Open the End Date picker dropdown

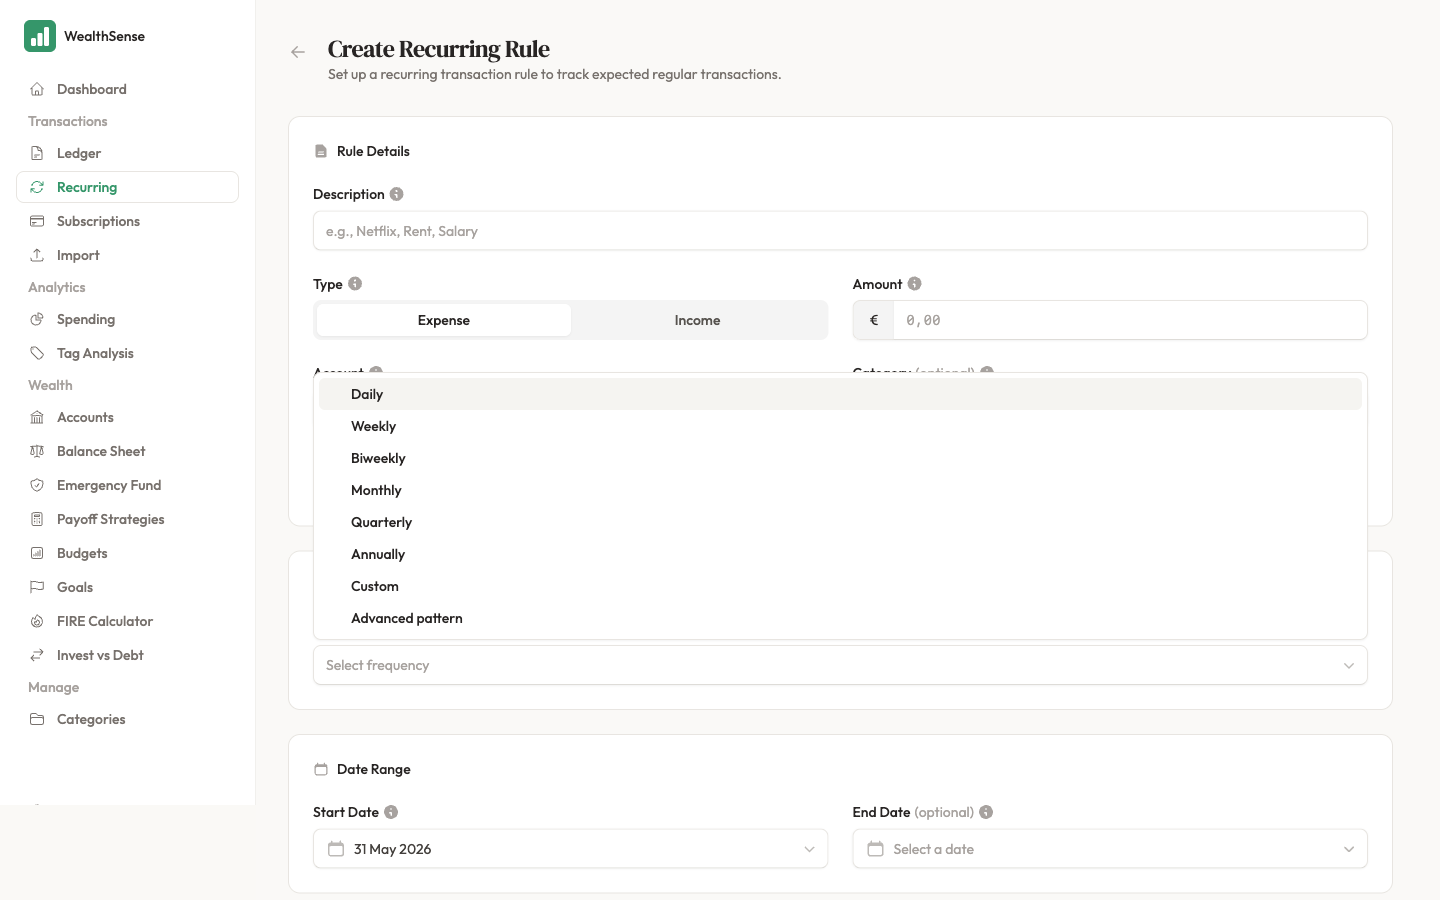pos(1110,849)
